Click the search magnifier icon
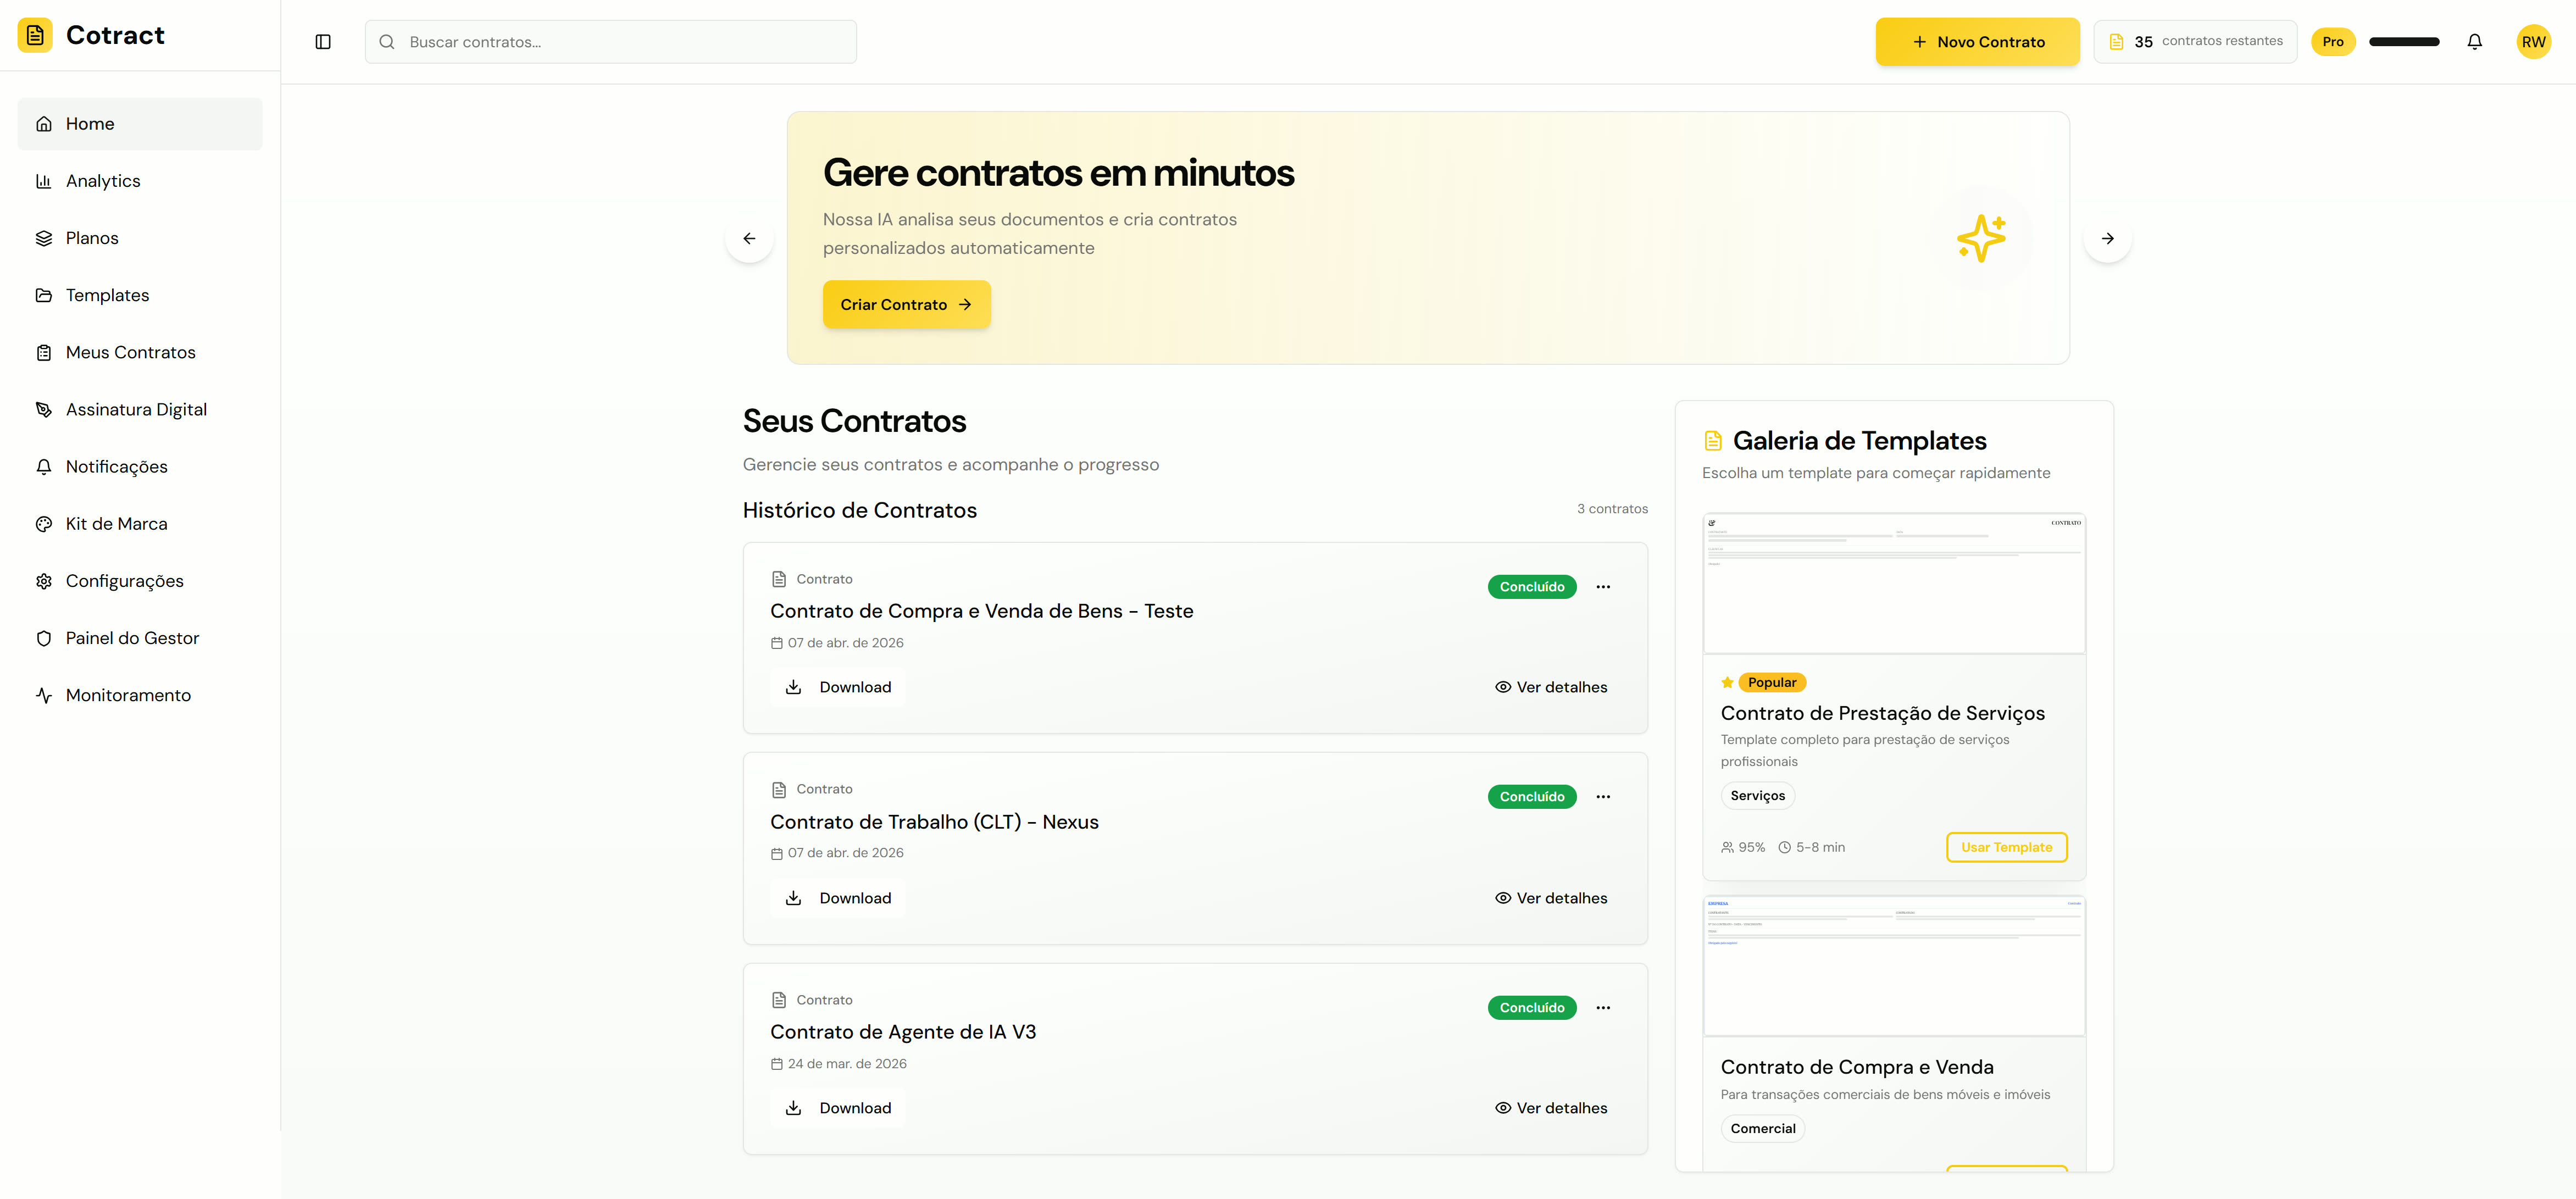 point(387,41)
